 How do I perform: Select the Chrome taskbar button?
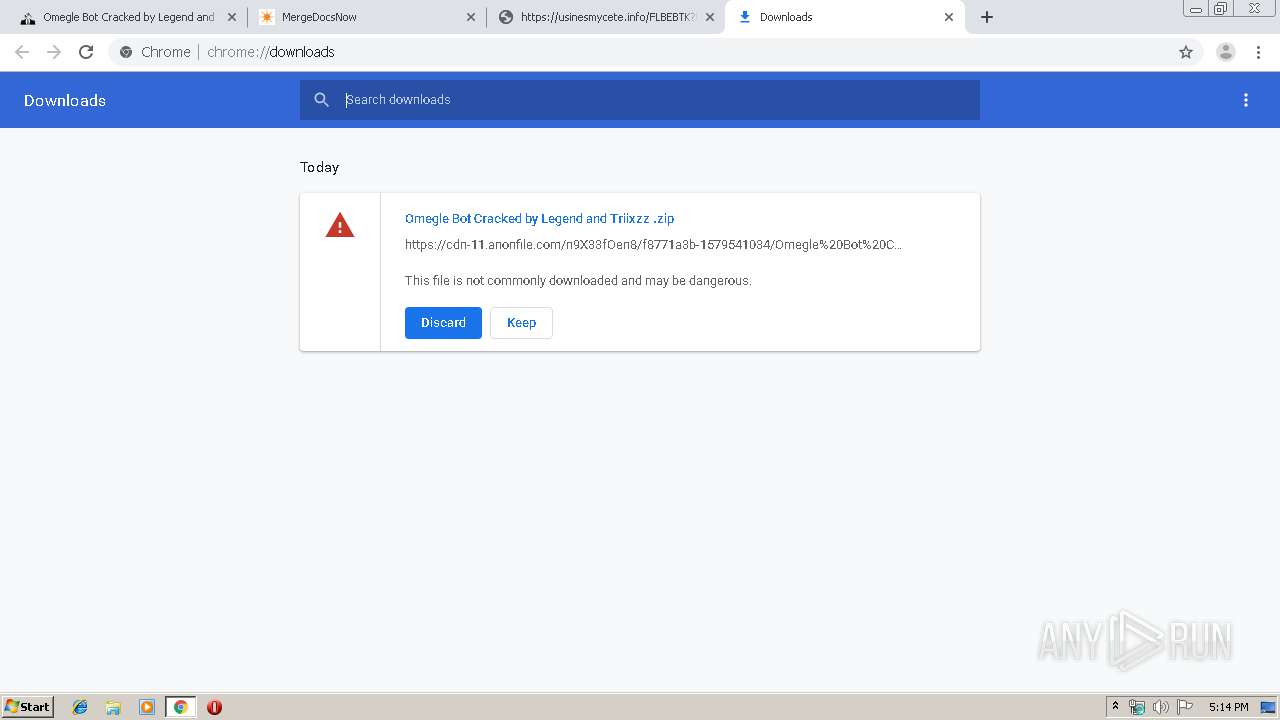point(180,707)
